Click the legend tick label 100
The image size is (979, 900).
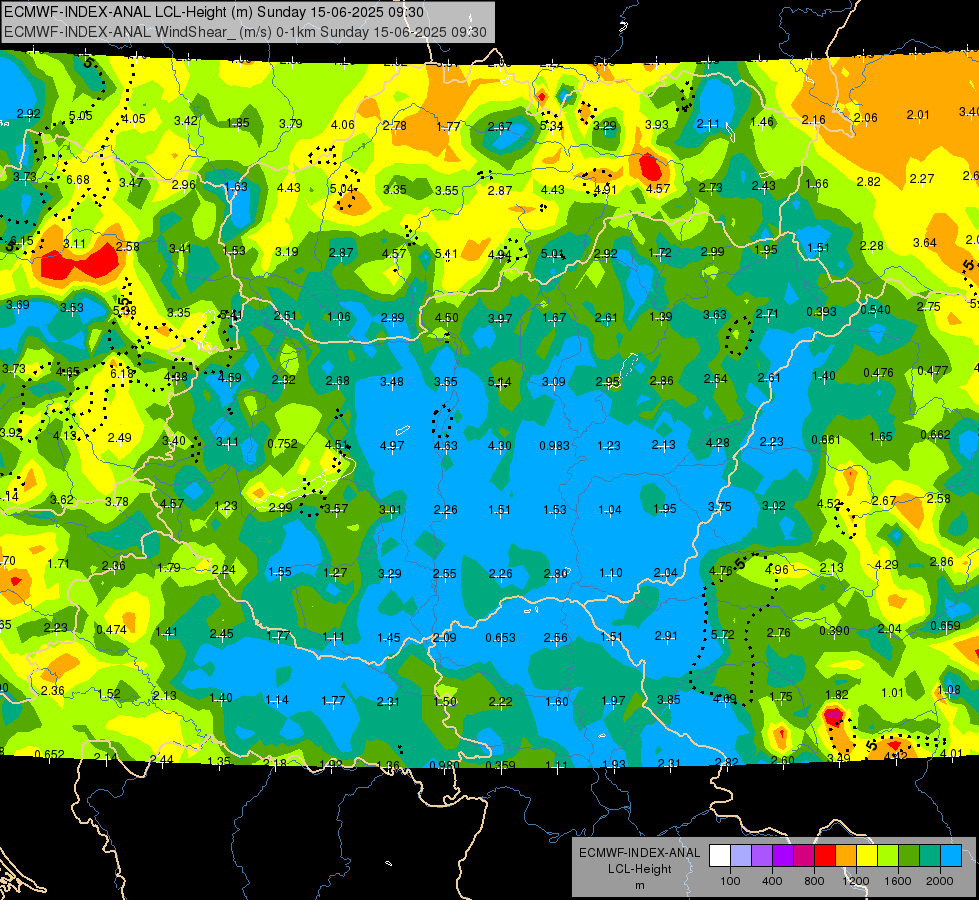coord(731,881)
